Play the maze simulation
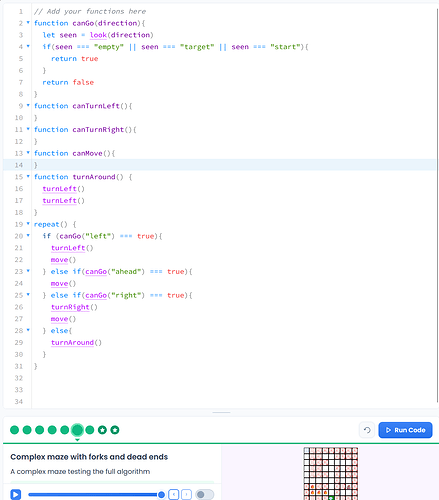Screen dimensions: 439x500 [x=15, y=494]
